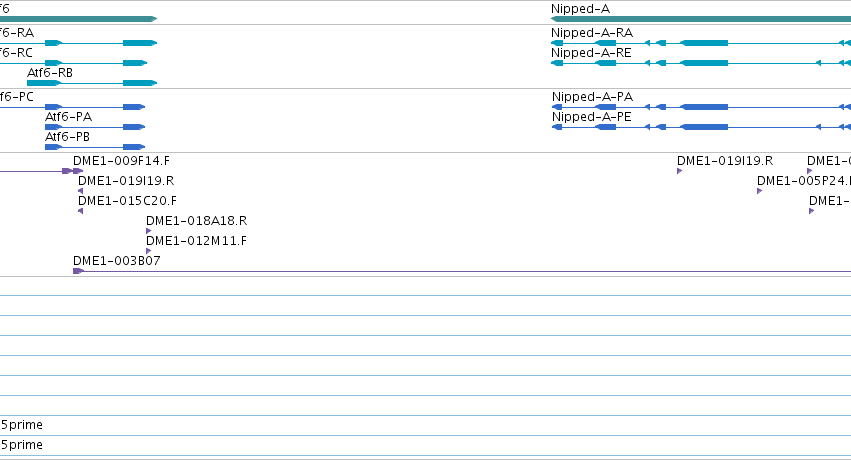
Task: Select the Nipped-A gene span bar
Action: click(701, 19)
